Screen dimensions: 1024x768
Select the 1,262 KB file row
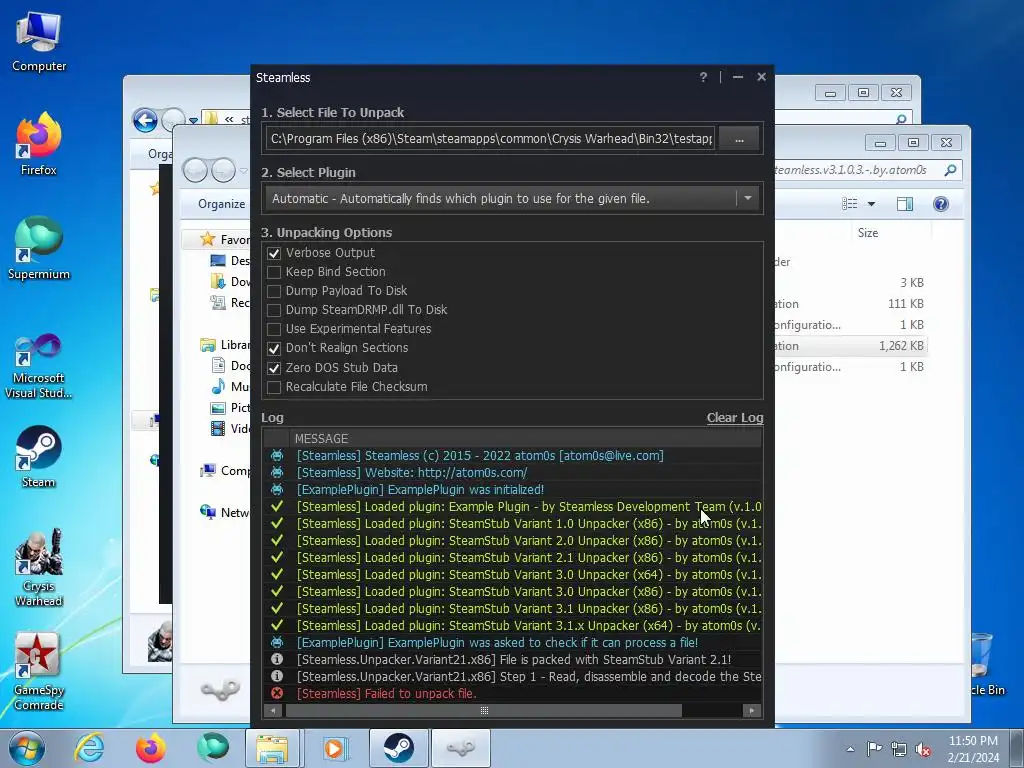(x=851, y=346)
